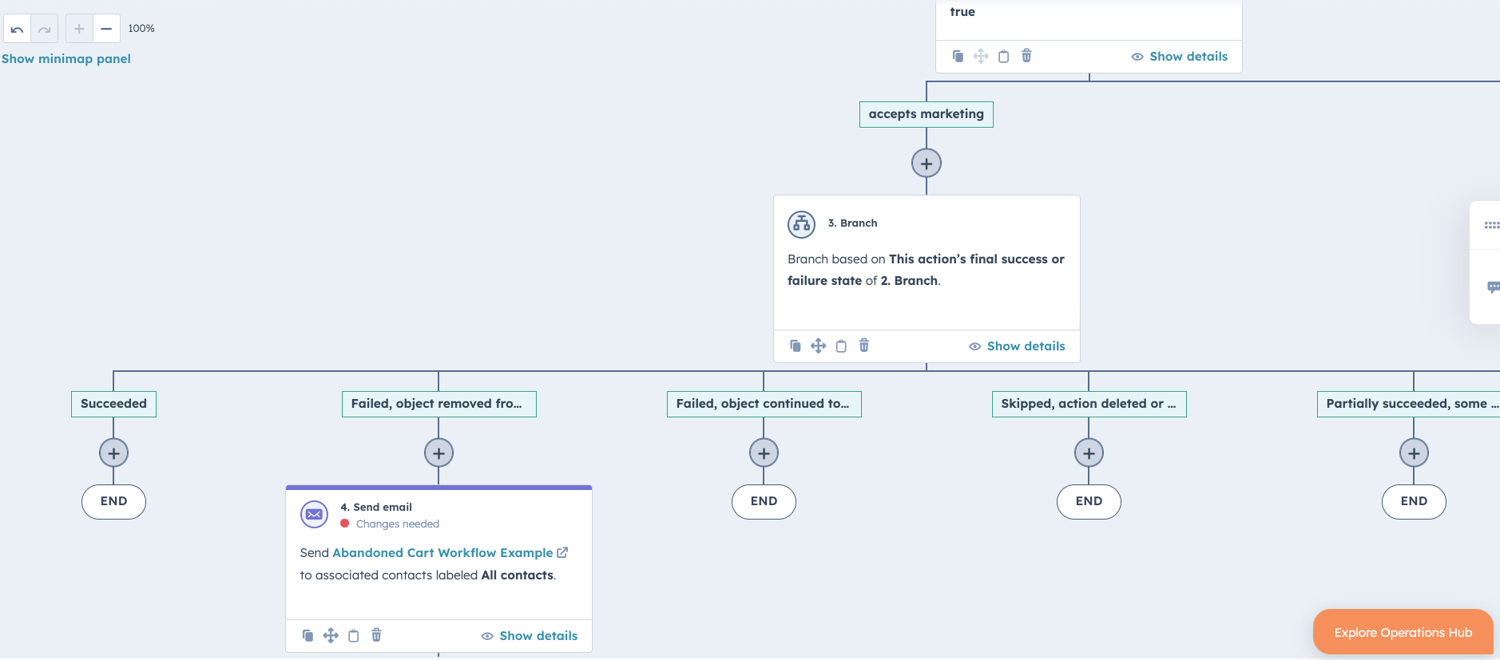Select the clone icon on the Branch action

click(795, 345)
